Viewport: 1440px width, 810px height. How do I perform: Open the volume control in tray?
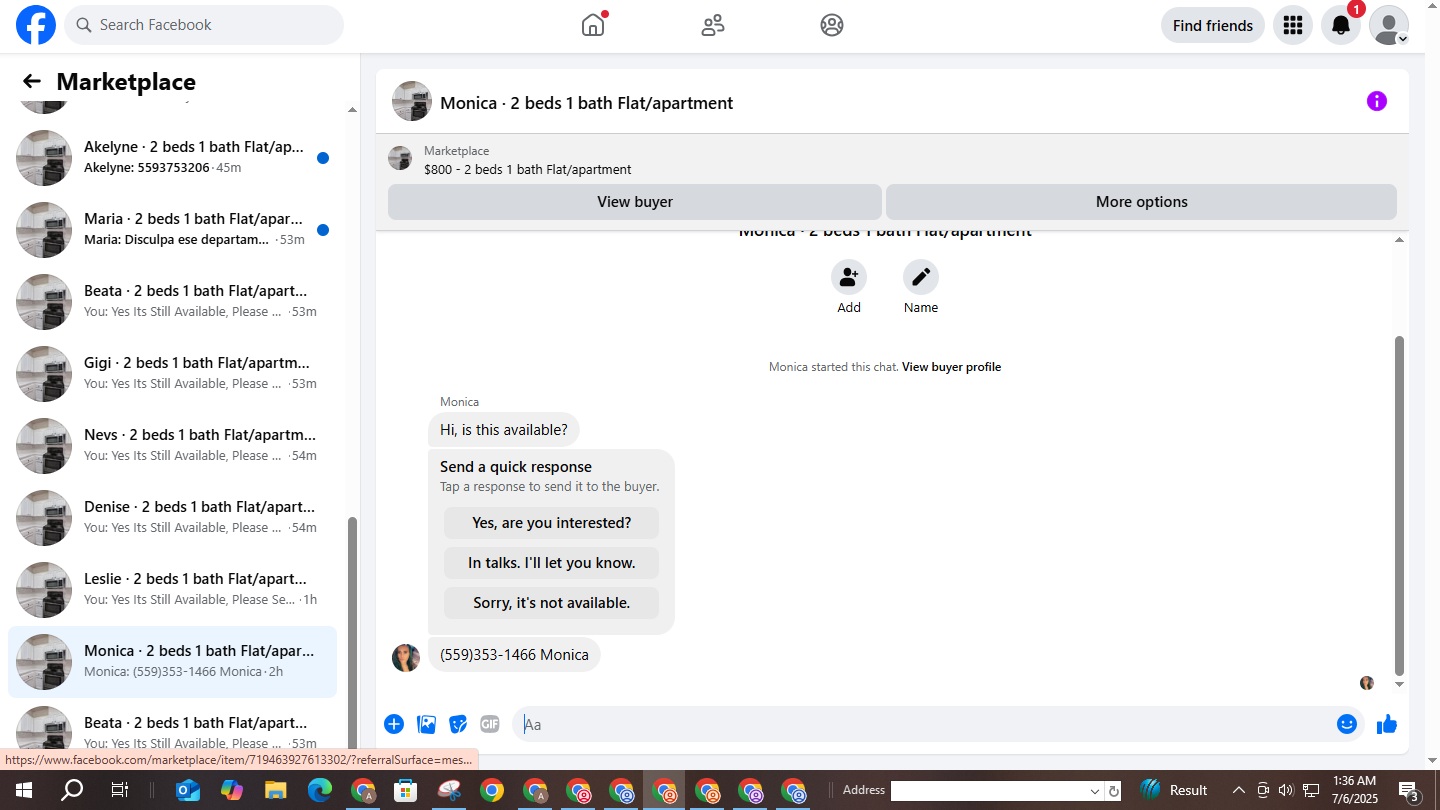point(1286,790)
